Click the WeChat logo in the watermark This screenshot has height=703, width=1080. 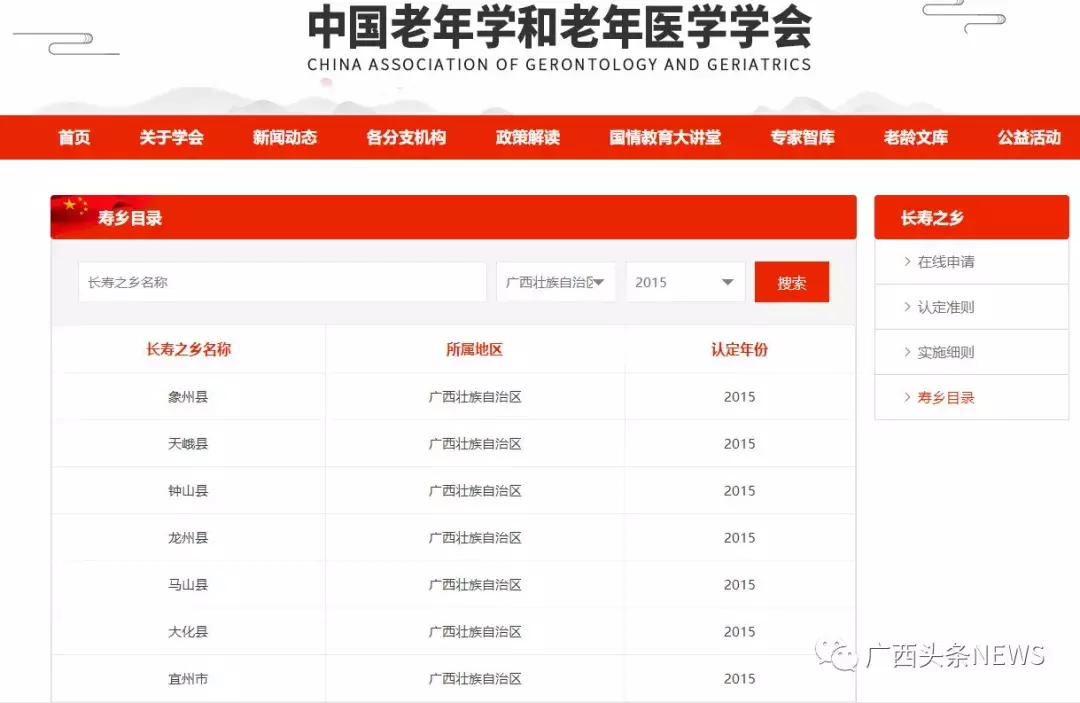[836, 655]
